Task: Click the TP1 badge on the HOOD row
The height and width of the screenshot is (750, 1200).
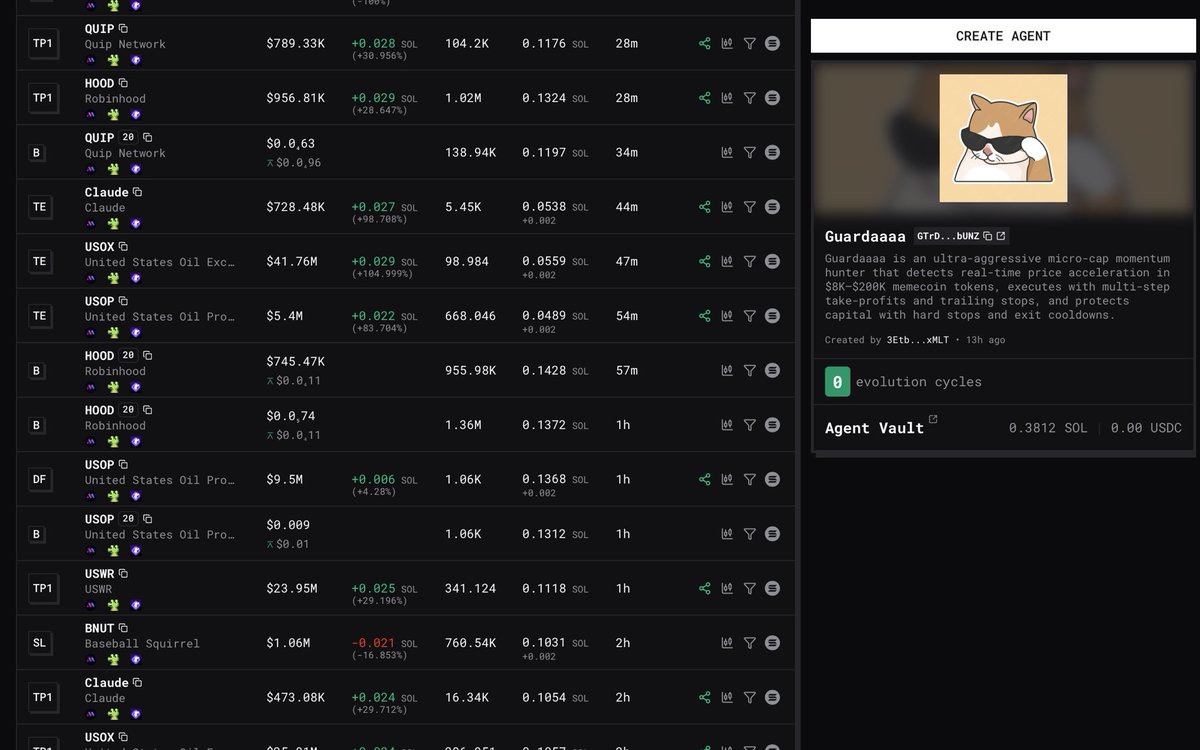Action: (x=42, y=98)
